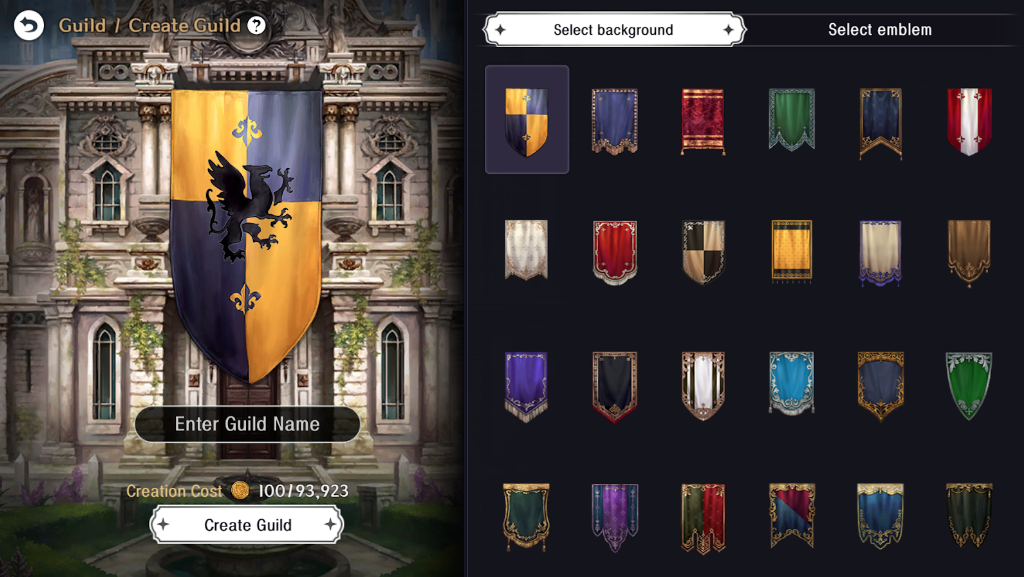Choose the crimson damask banner with tassels
This screenshot has height=577, width=1024.
(703, 121)
